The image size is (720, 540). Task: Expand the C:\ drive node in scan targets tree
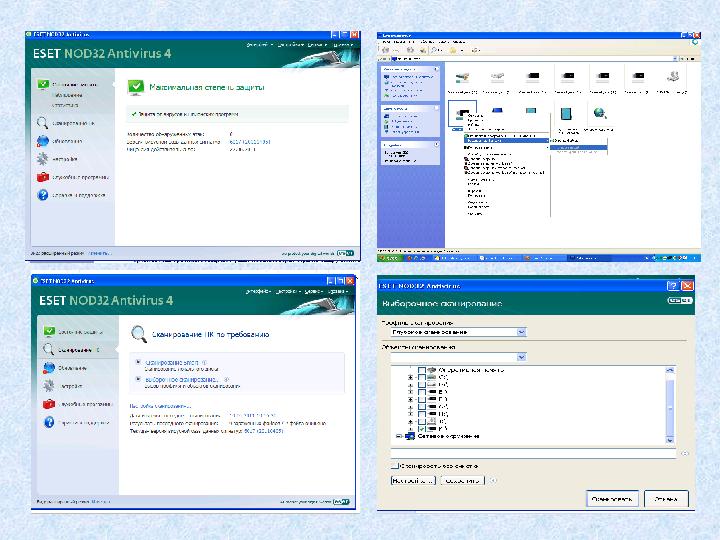pyautogui.click(x=411, y=377)
